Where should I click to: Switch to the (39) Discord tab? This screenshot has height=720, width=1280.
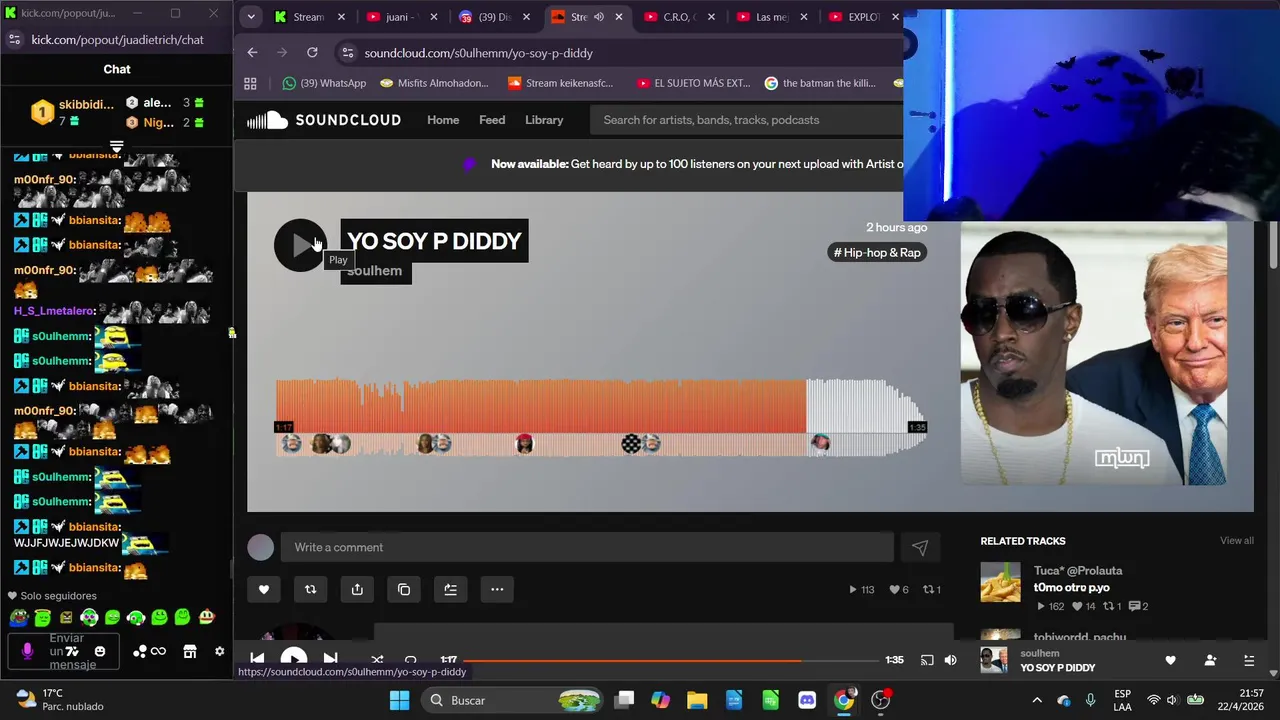pos(494,17)
